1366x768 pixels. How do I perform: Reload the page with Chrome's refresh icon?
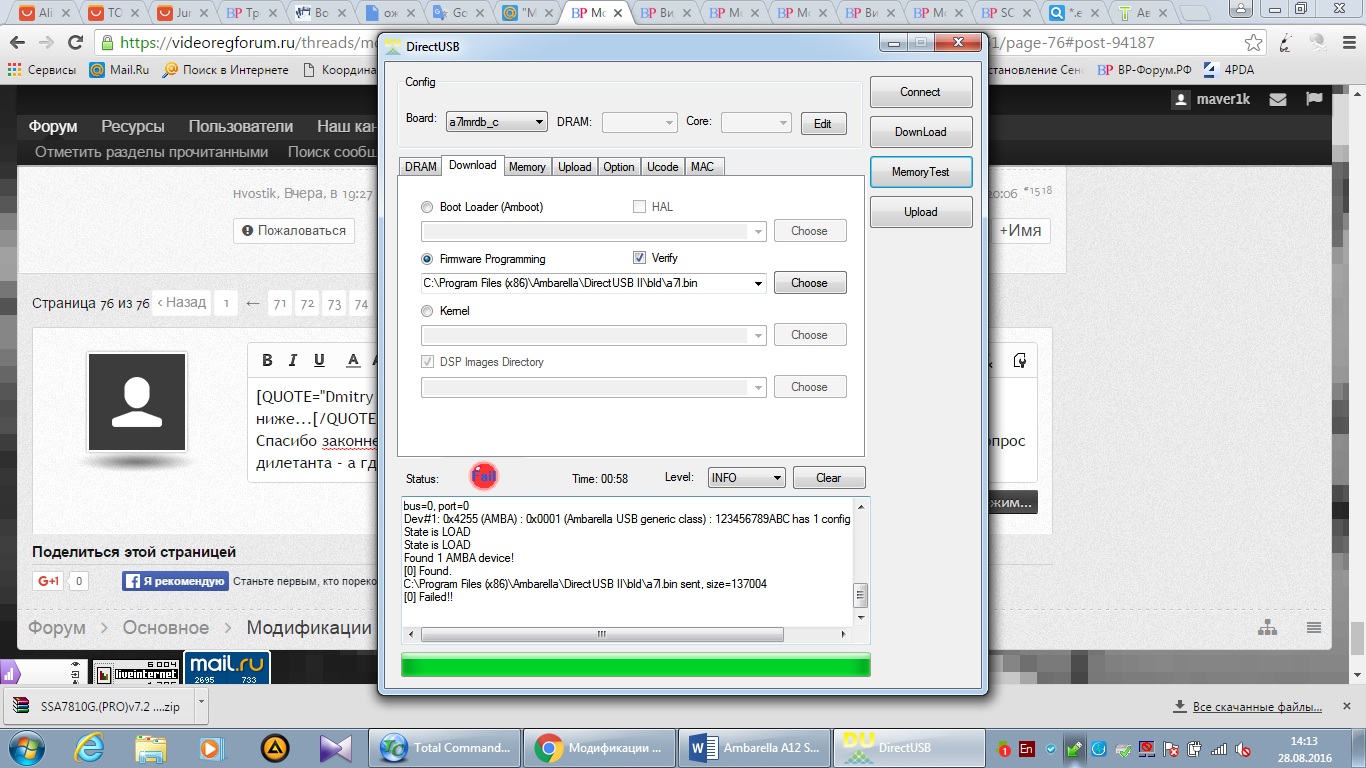pos(75,43)
